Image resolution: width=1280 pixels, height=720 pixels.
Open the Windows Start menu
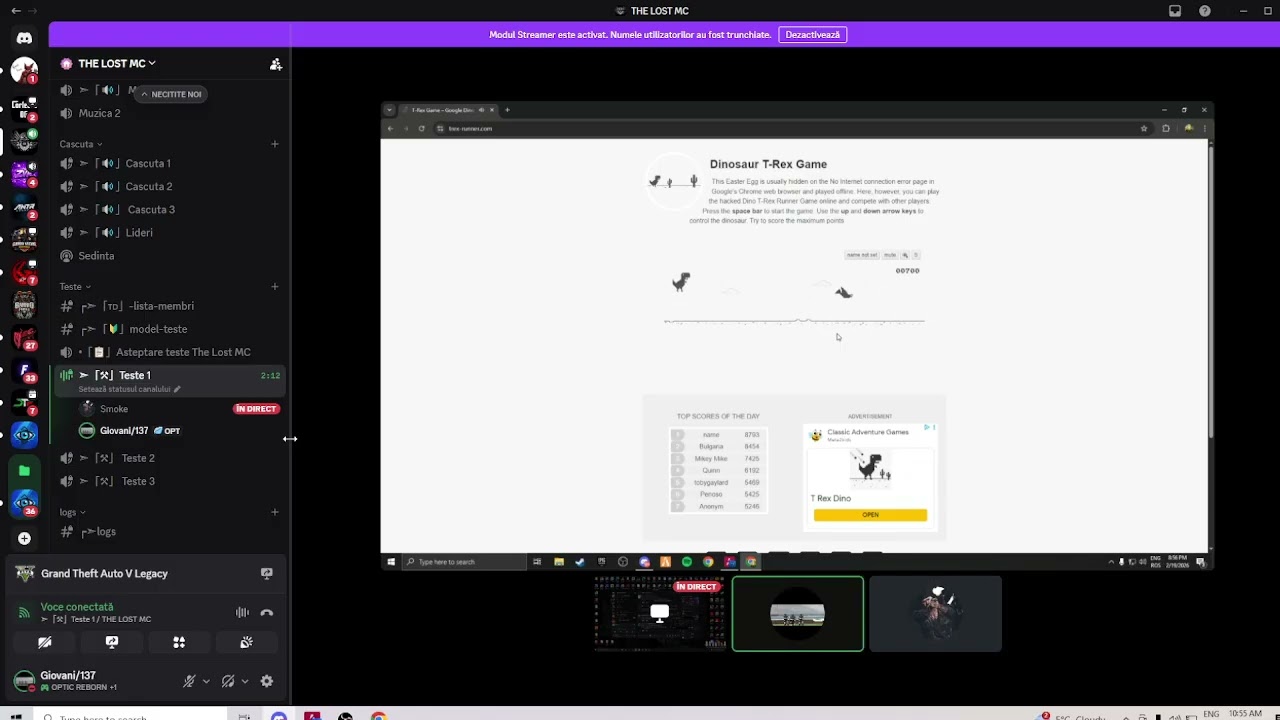15,716
